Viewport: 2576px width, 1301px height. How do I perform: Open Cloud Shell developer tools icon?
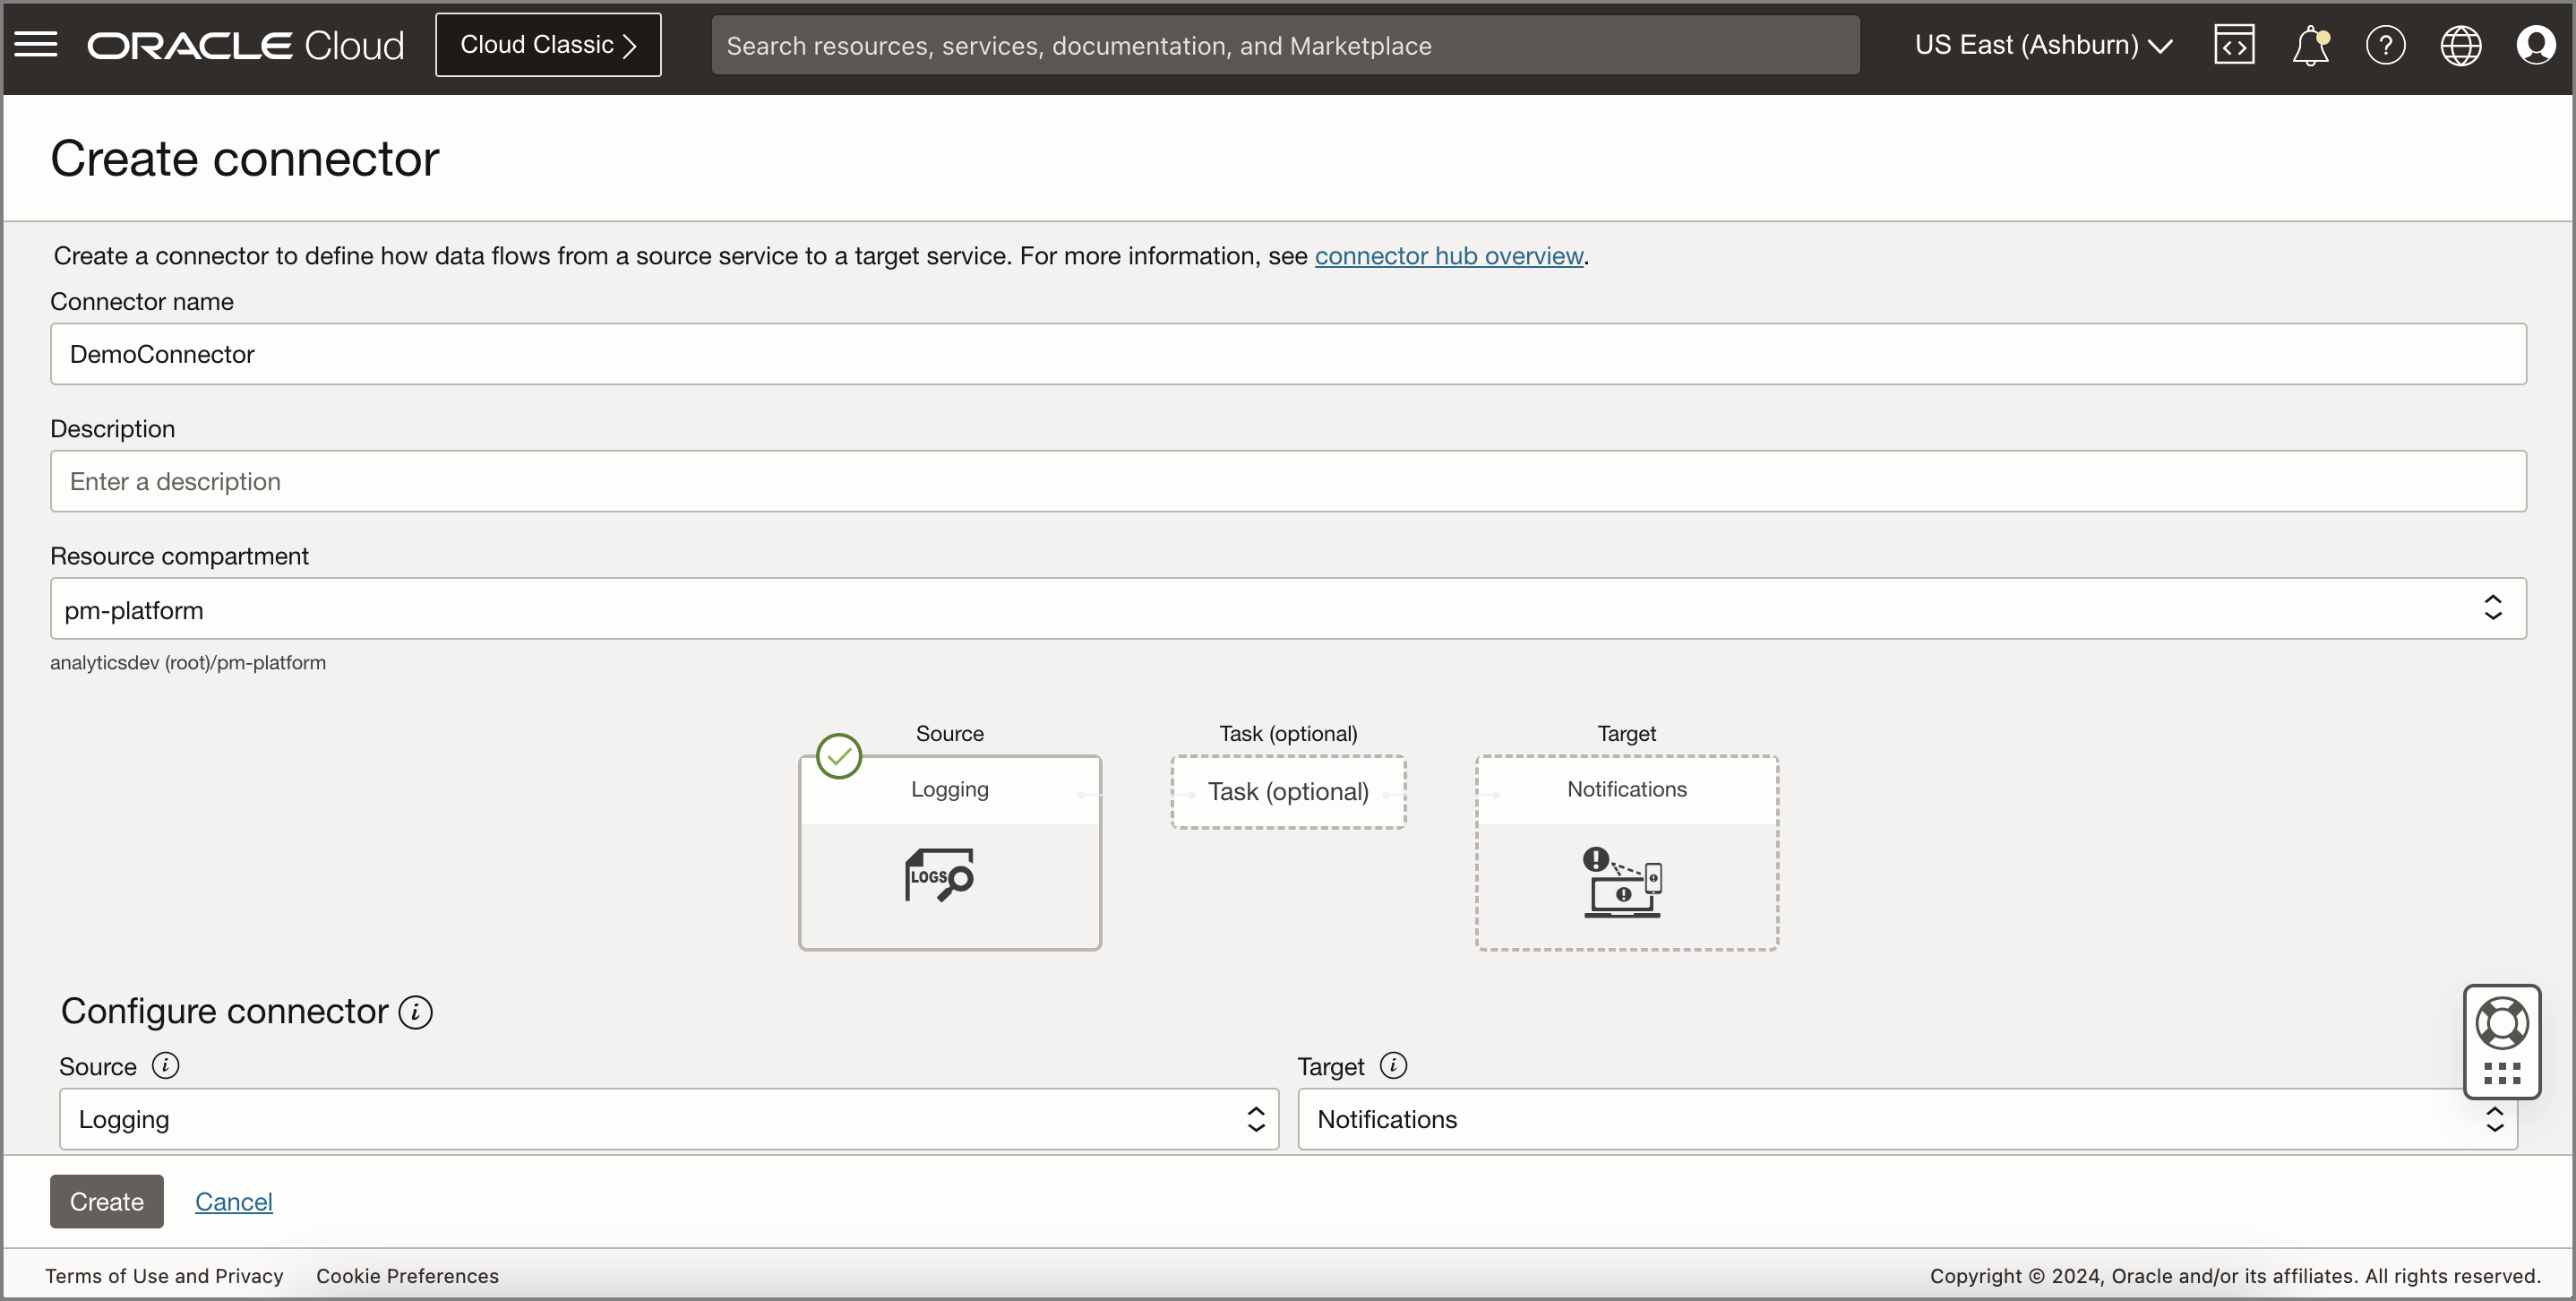tap(2234, 45)
